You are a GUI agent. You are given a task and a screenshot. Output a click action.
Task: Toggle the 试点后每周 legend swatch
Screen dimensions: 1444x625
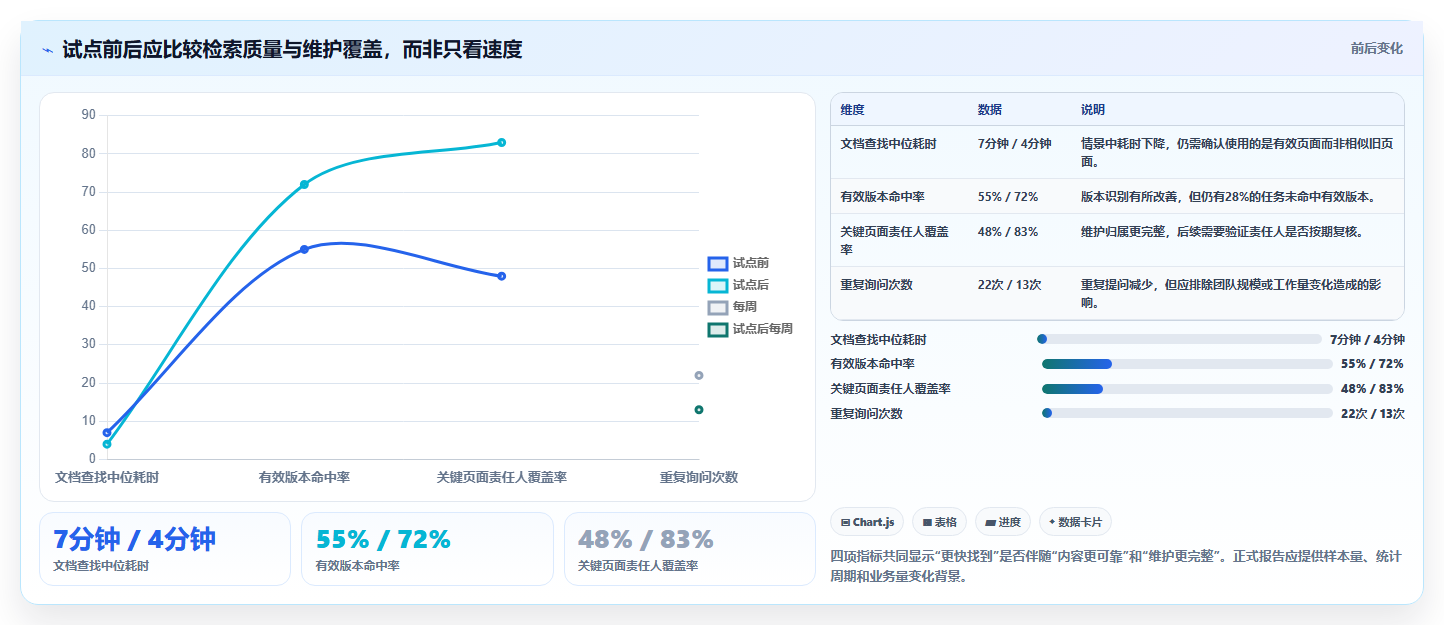pos(718,329)
